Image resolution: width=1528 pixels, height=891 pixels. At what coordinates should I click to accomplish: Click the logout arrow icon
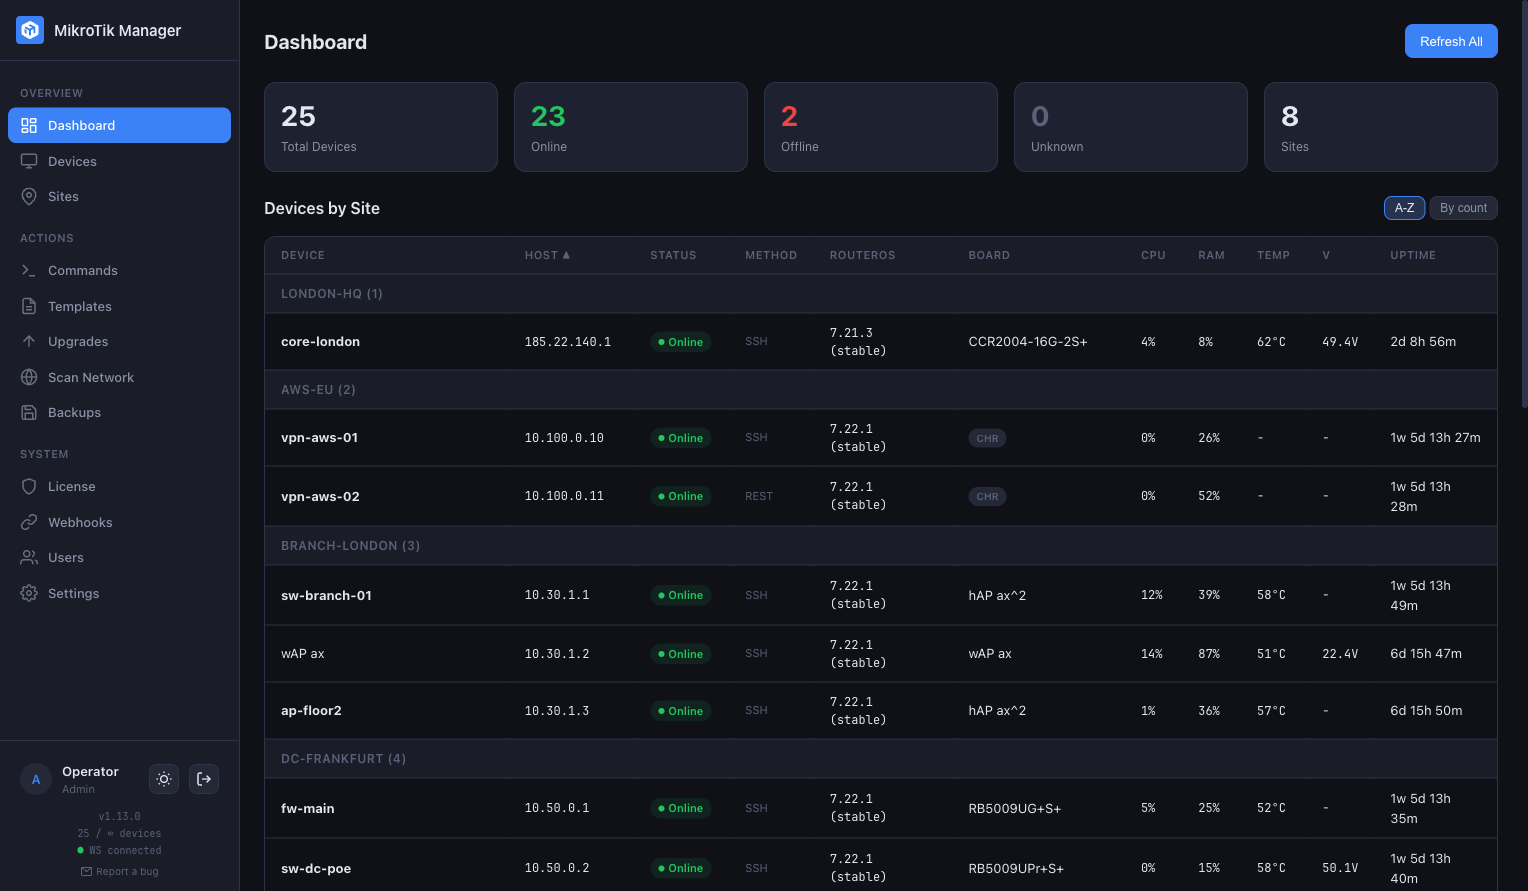(204, 779)
